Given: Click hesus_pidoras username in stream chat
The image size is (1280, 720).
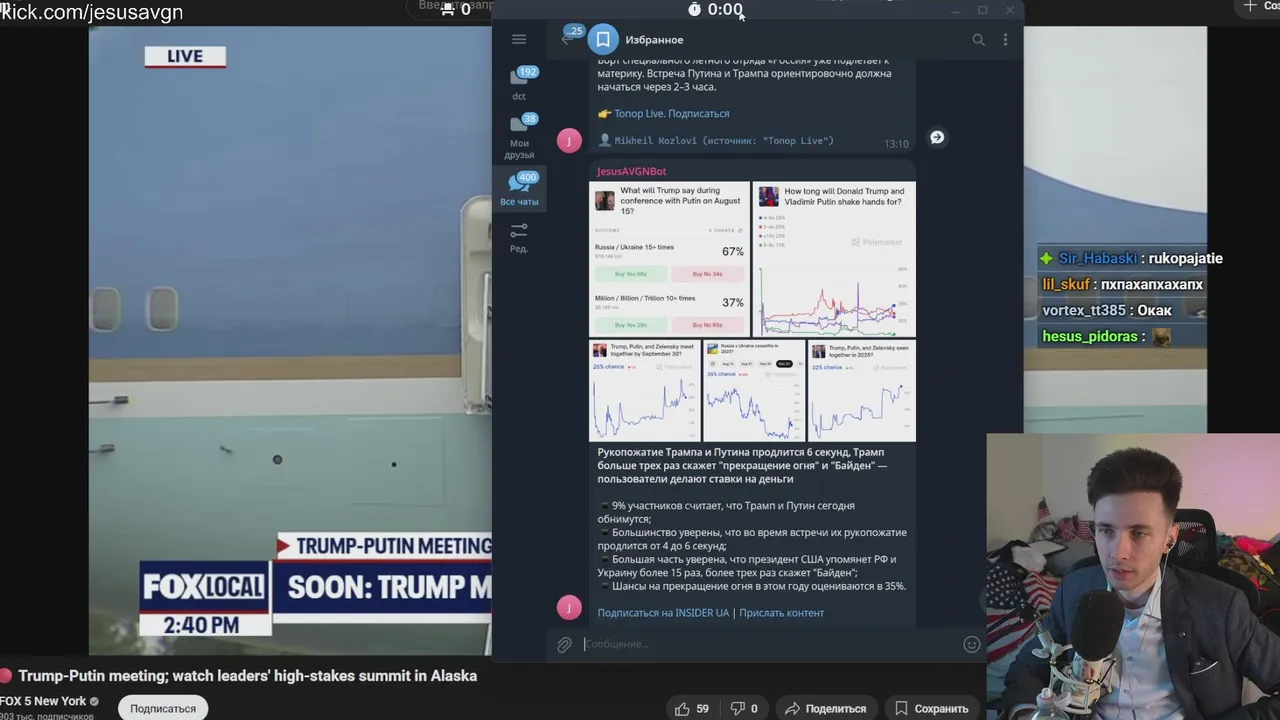Looking at the screenshot, I should (x=1090, y=336).
